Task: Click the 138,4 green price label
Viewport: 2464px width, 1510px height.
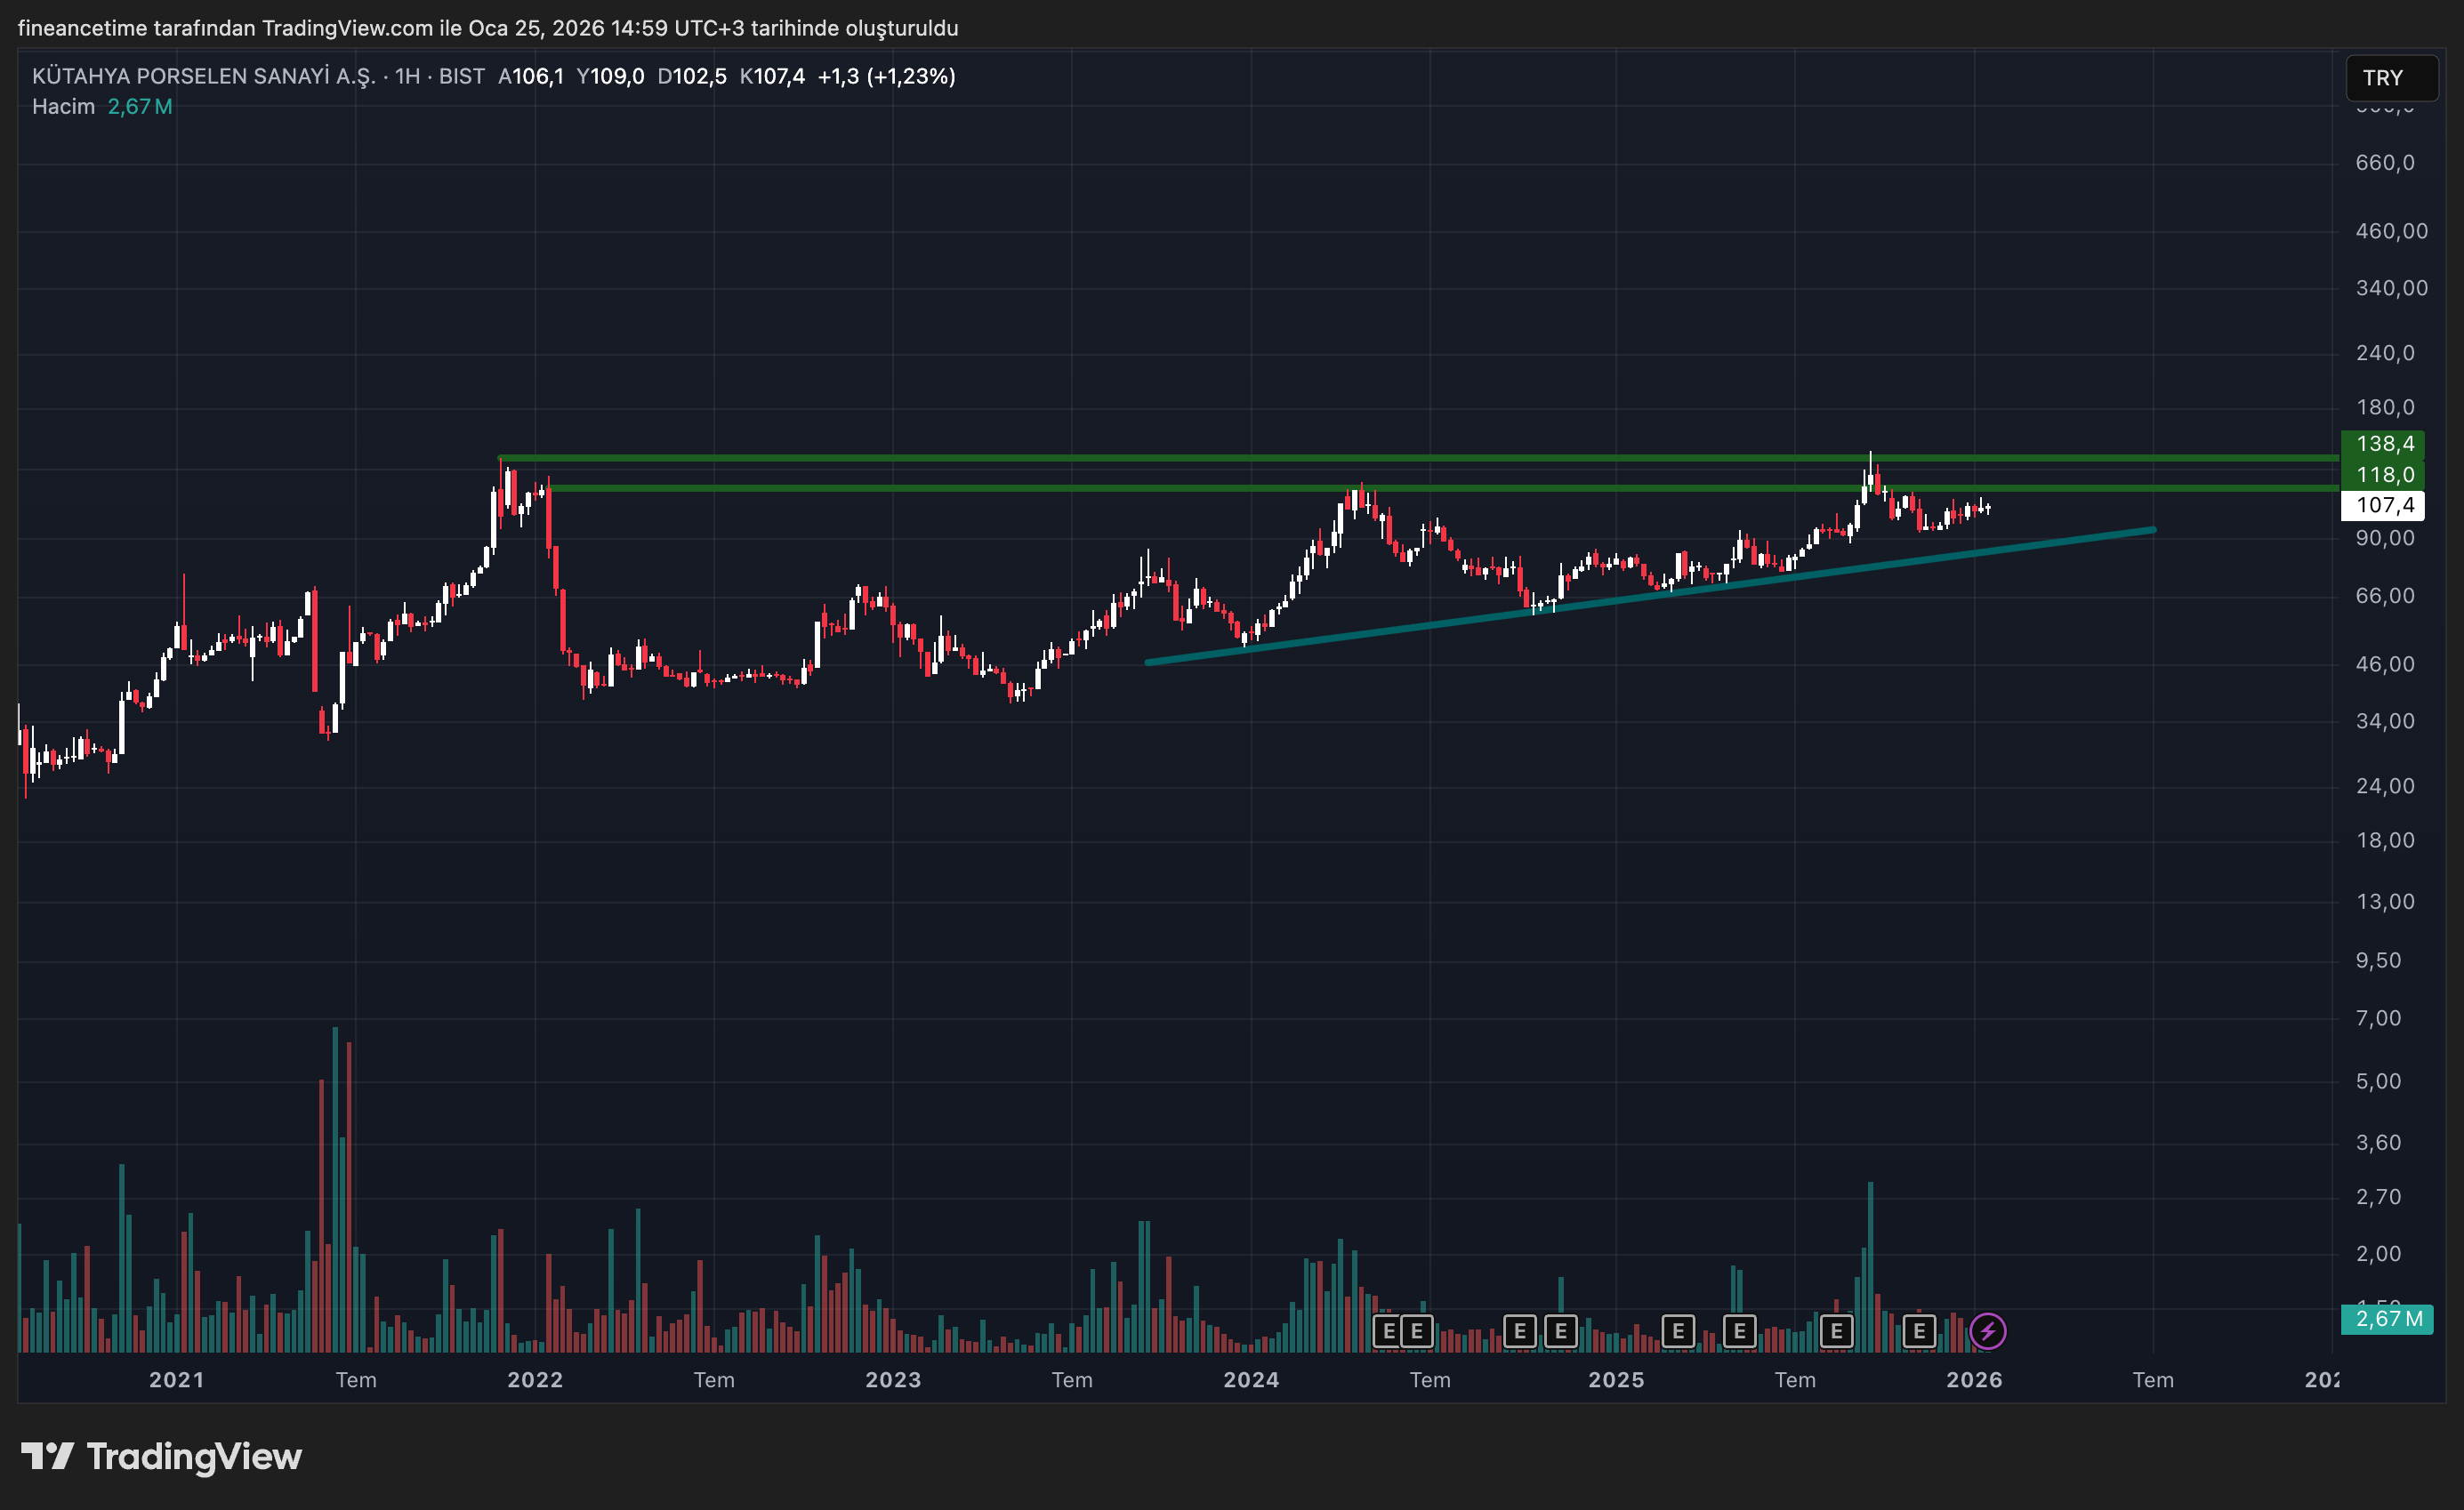Action: [2384, 443]
